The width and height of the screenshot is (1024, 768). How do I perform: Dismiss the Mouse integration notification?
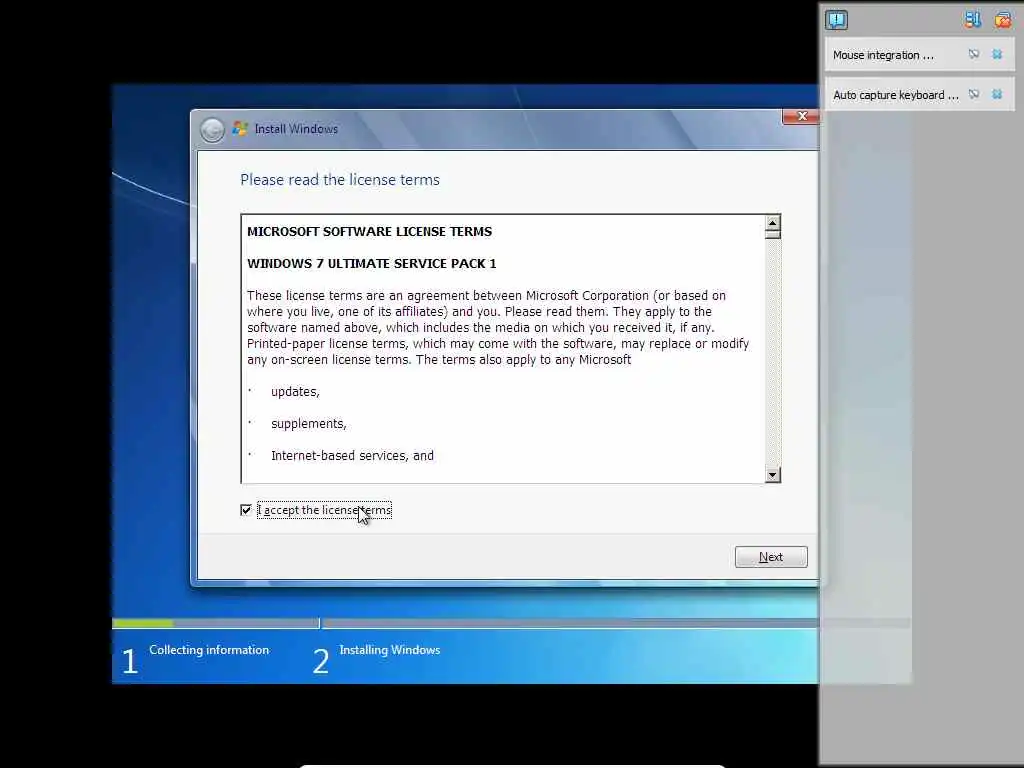(997, 55)
